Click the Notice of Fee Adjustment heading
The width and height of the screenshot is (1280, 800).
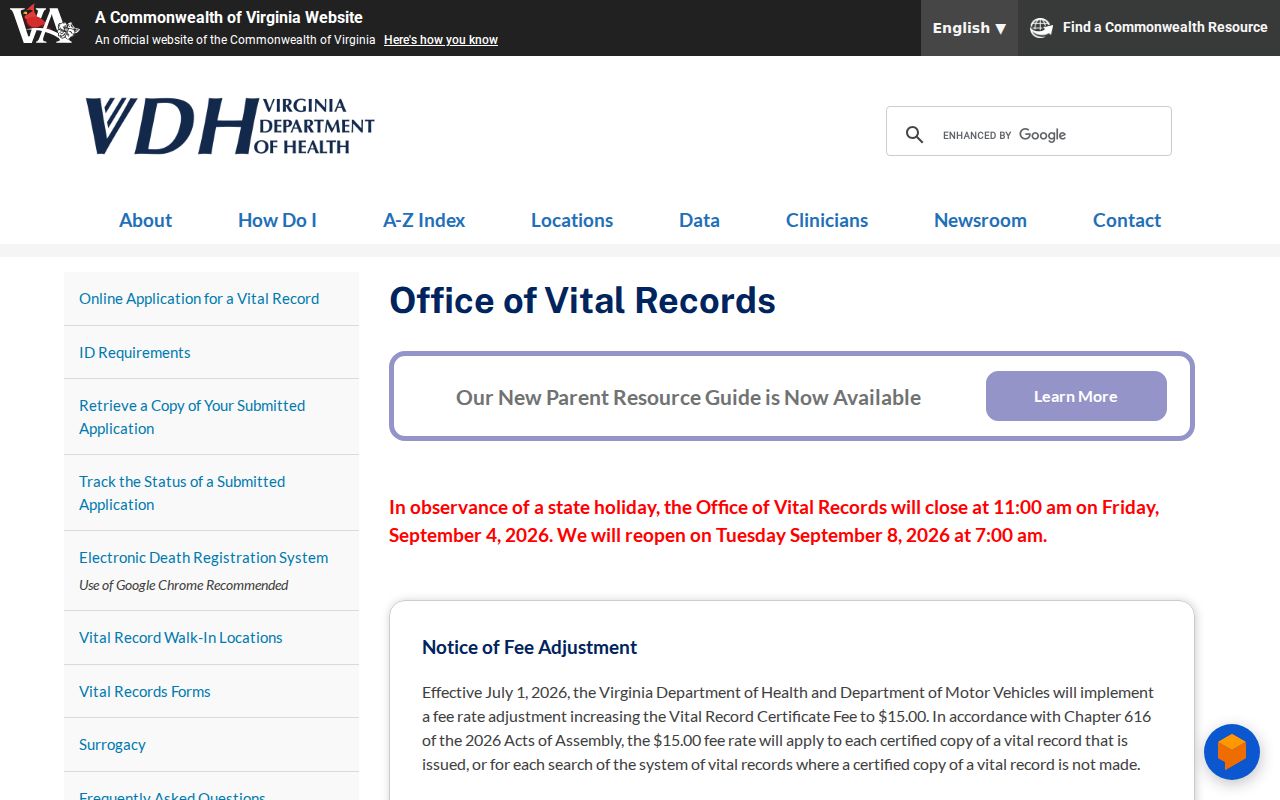(x=529, y=647)
